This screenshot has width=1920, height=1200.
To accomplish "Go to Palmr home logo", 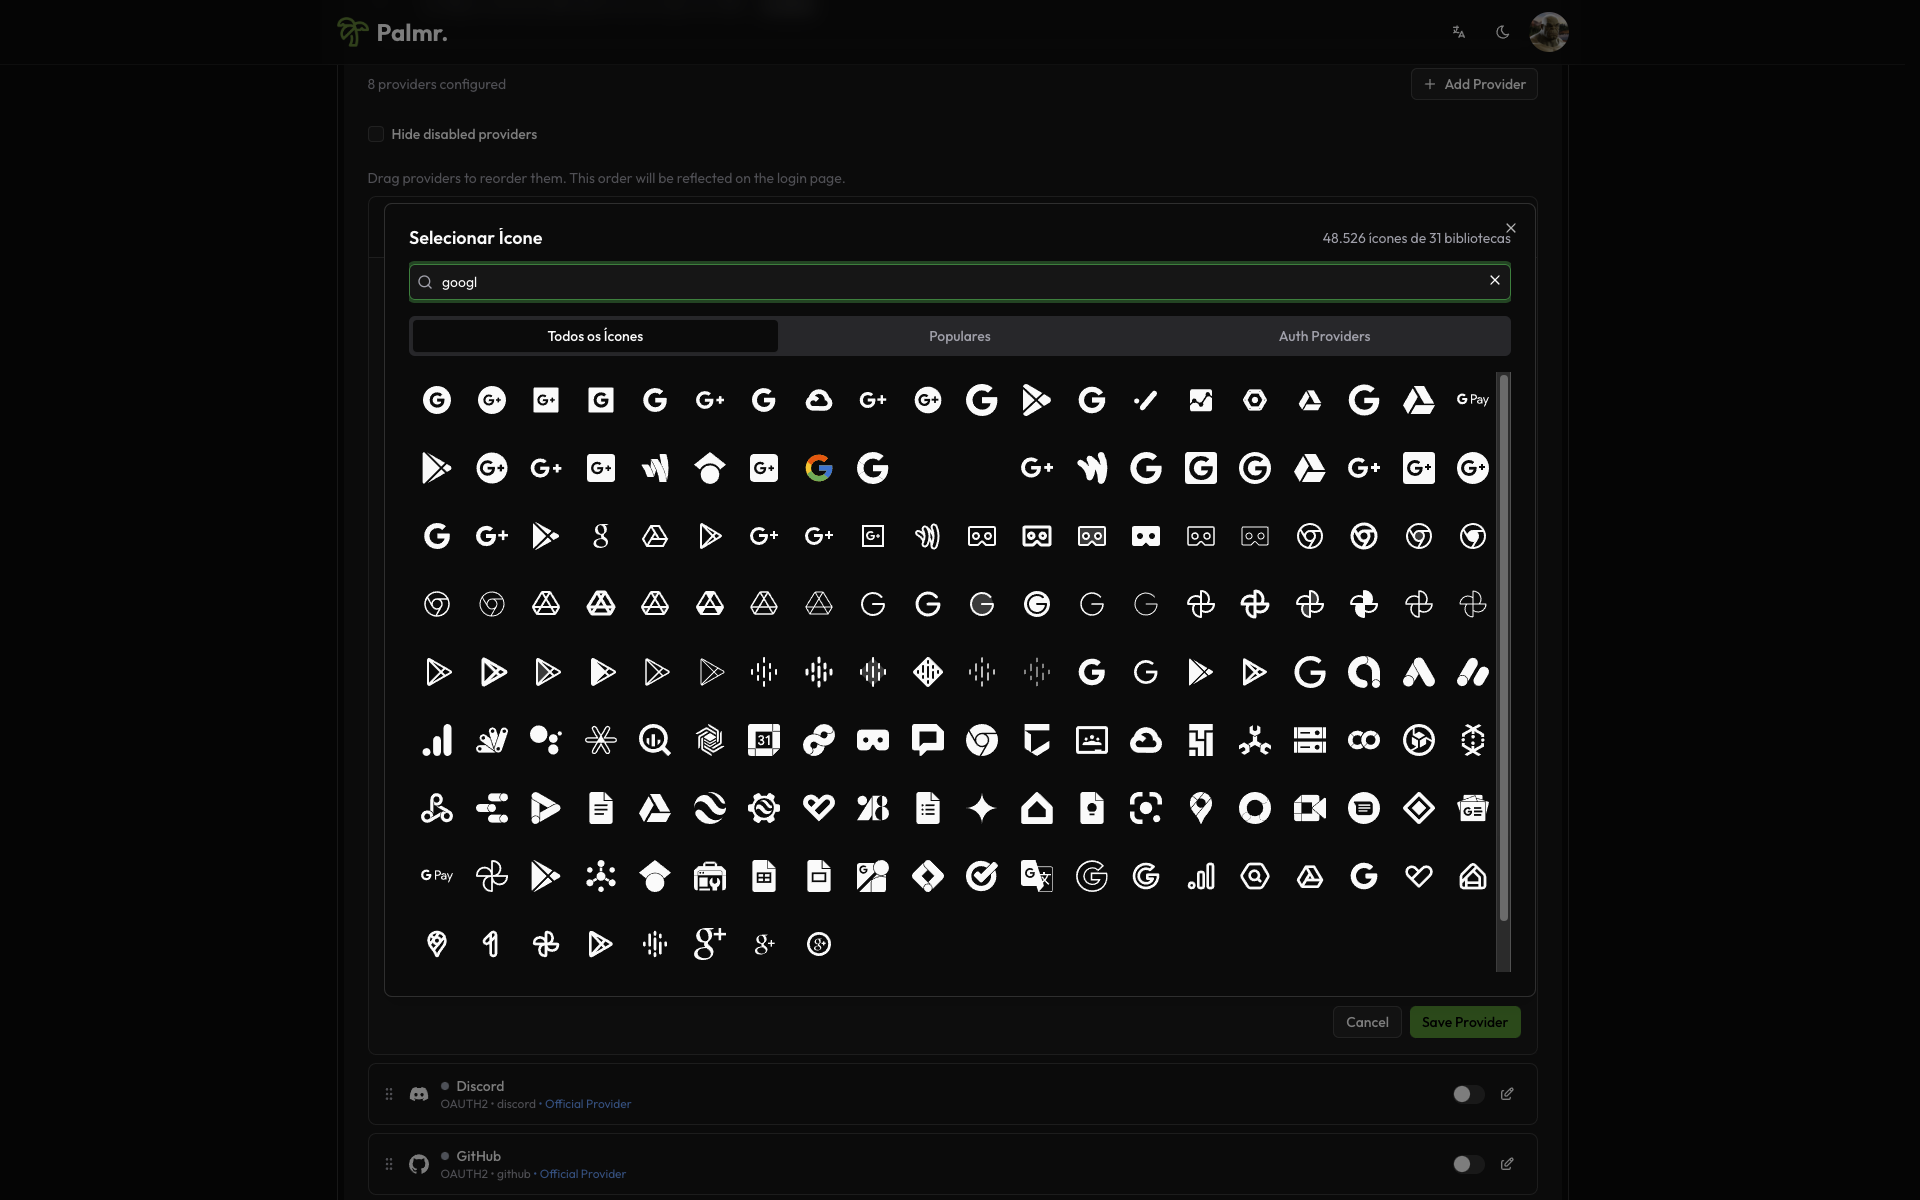I will 392,32.
